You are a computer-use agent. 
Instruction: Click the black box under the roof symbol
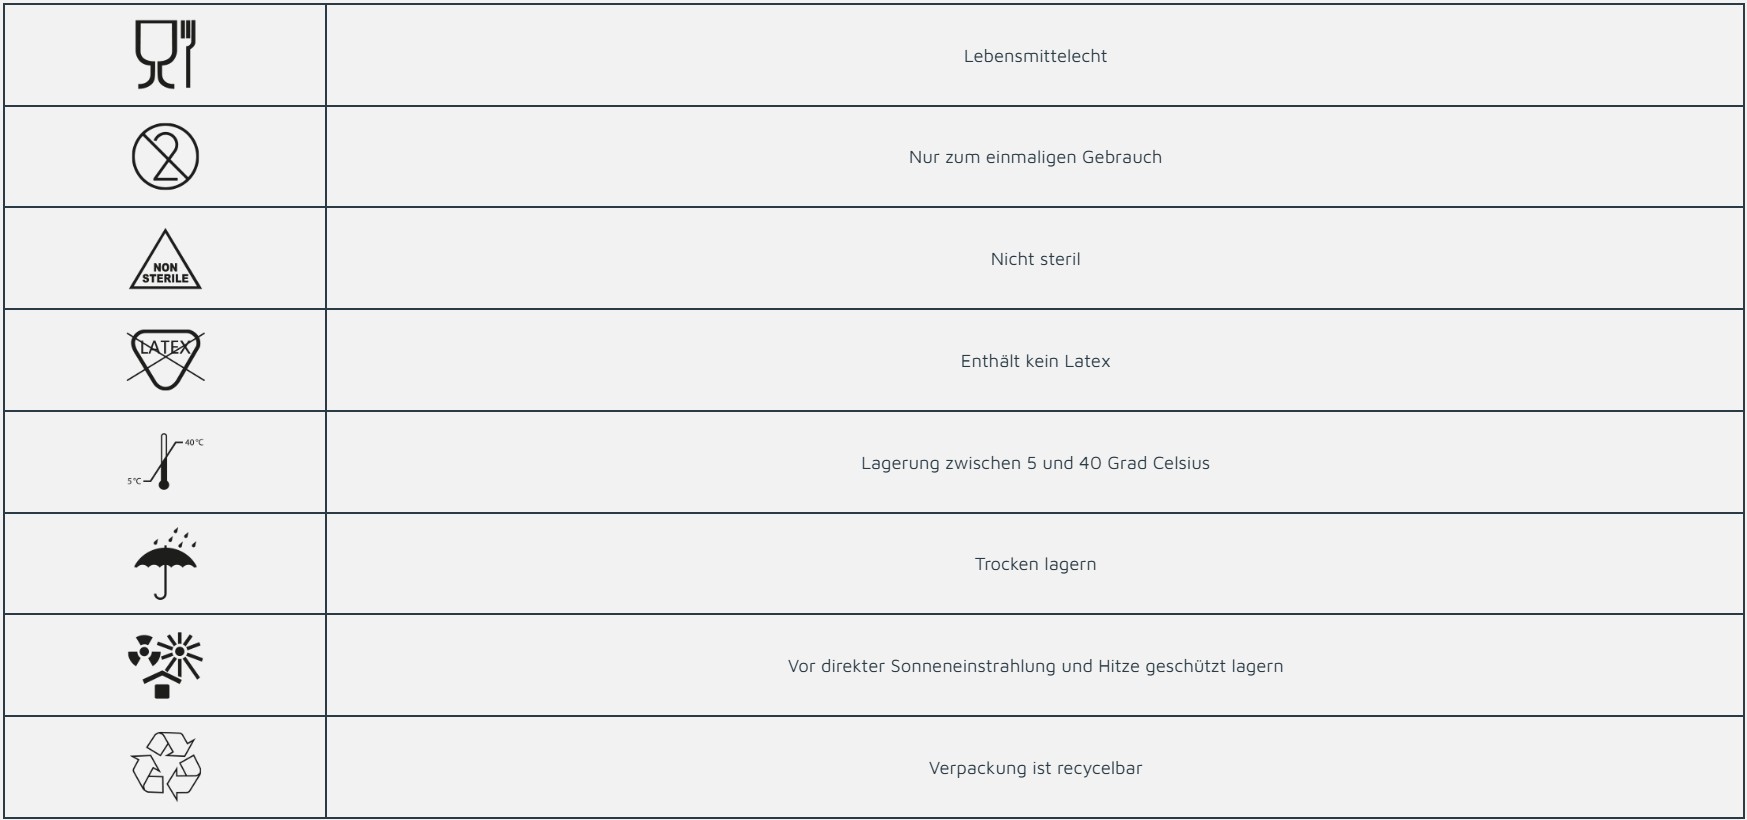(162, 690)
